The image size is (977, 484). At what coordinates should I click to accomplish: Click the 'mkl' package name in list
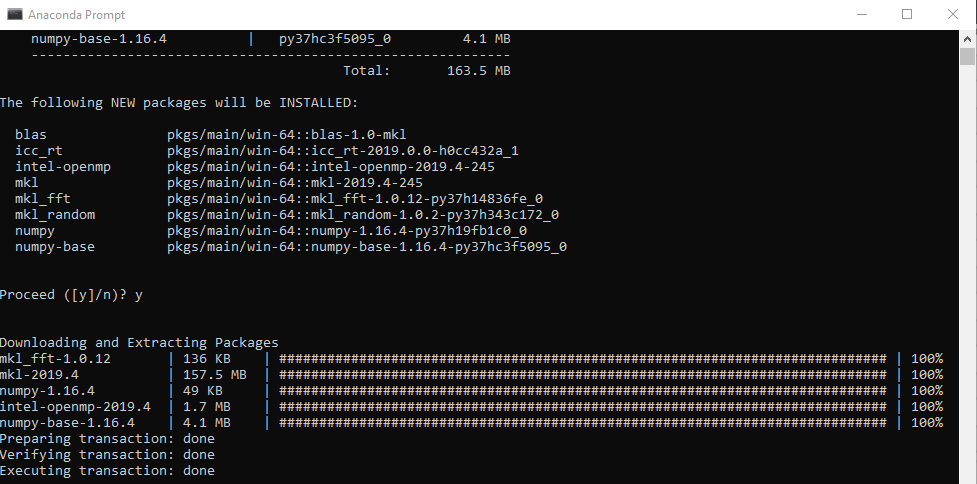27,183
